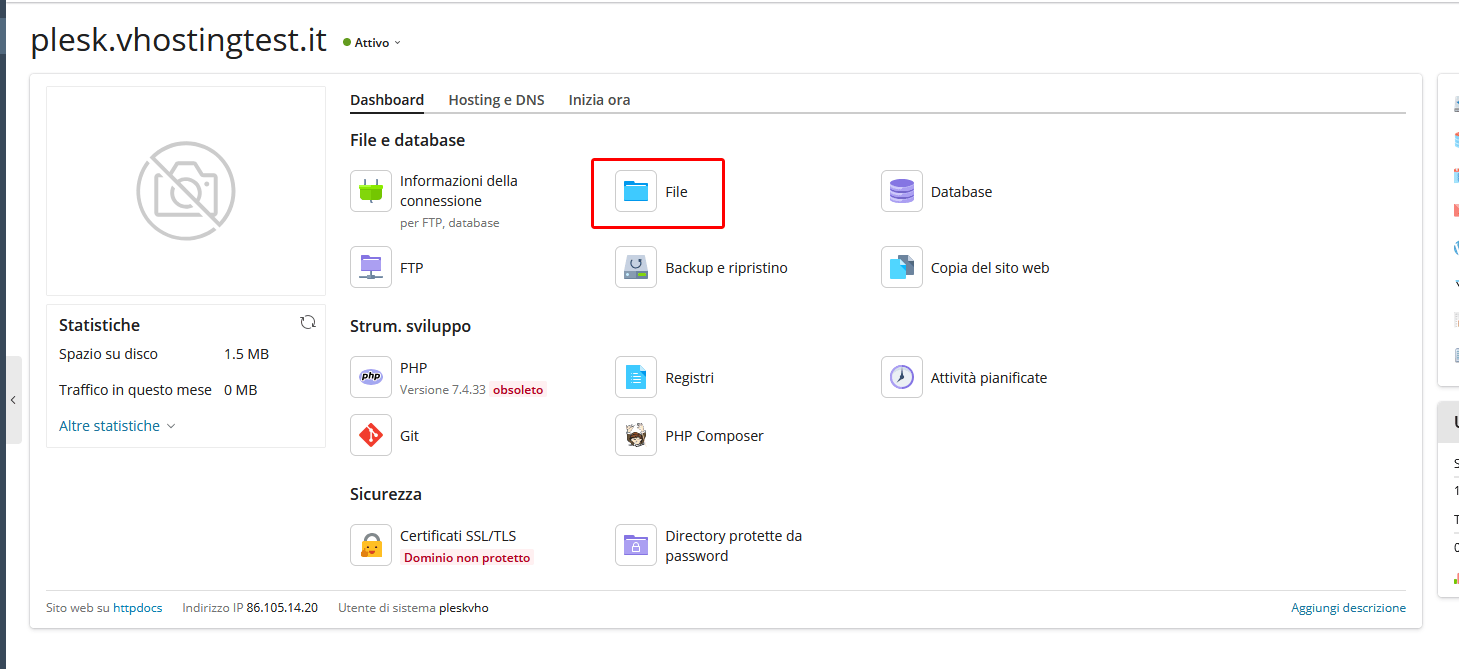Viewport: 1459px width, 669px height.
Task: Expand Altre statistiche
Action: [117, 426]
